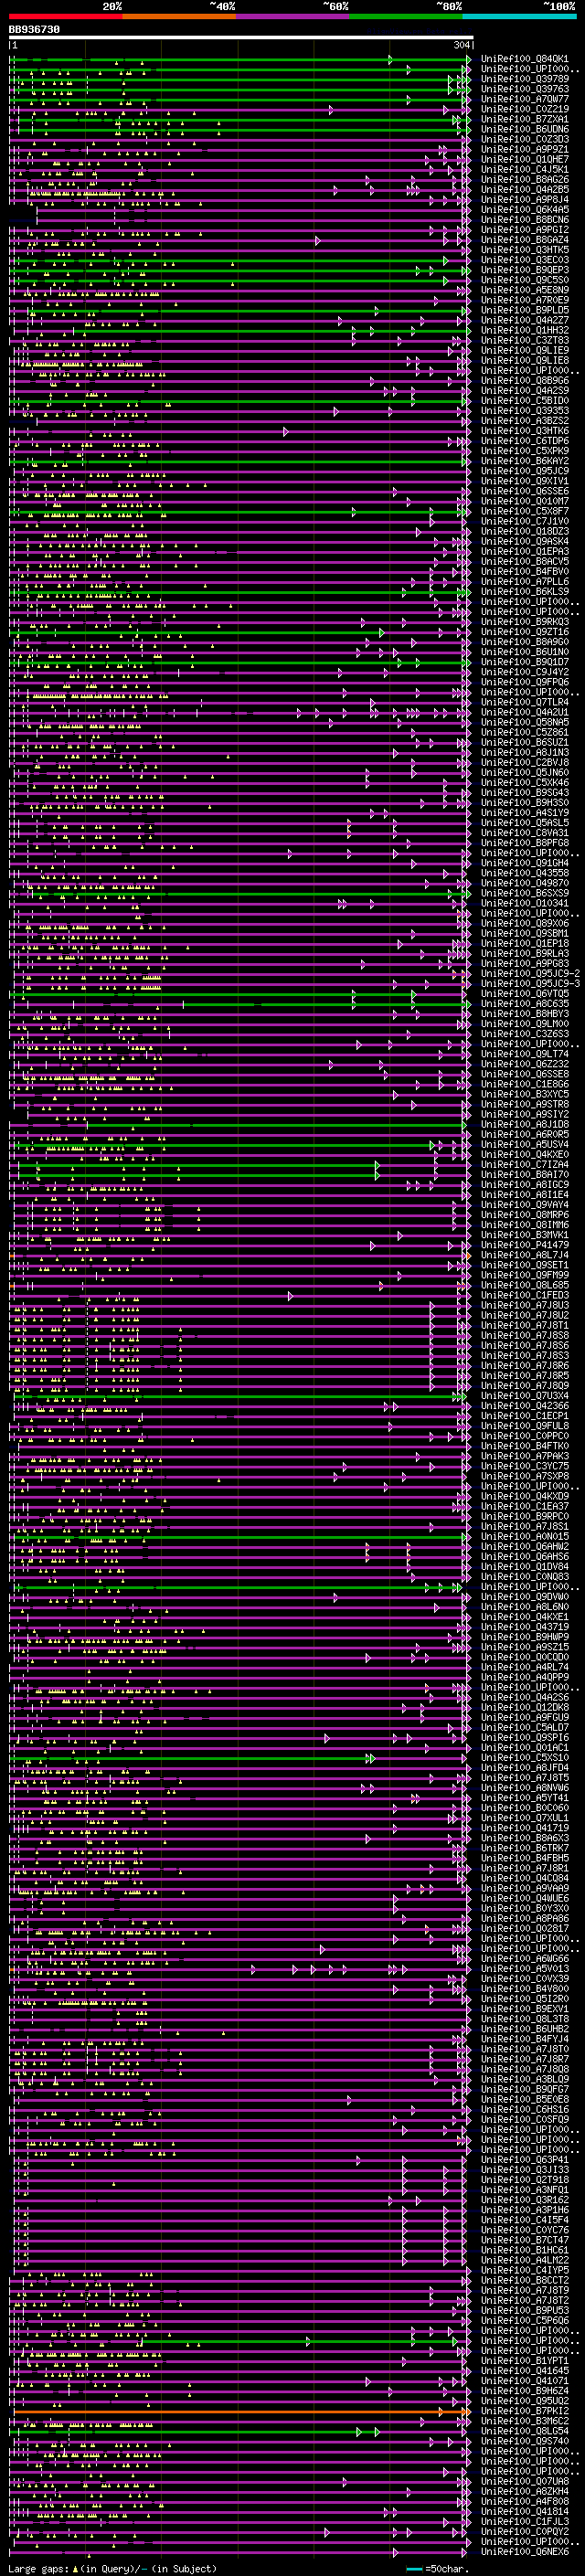Image resolution: width=585 pixels, height=2576 pixels.
Task: Select the UniRef100_Q9SET1 label
Action: (x=525, y=1265)
